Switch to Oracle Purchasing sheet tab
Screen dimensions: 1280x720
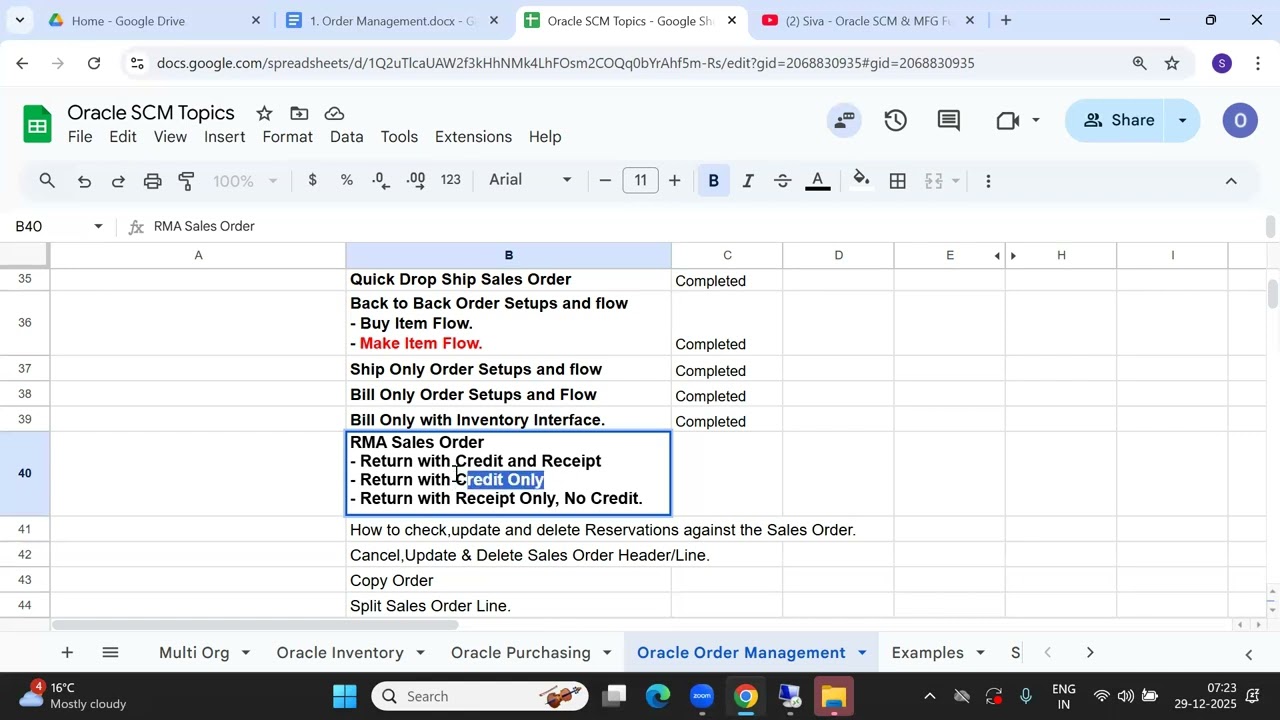(521, 653)
